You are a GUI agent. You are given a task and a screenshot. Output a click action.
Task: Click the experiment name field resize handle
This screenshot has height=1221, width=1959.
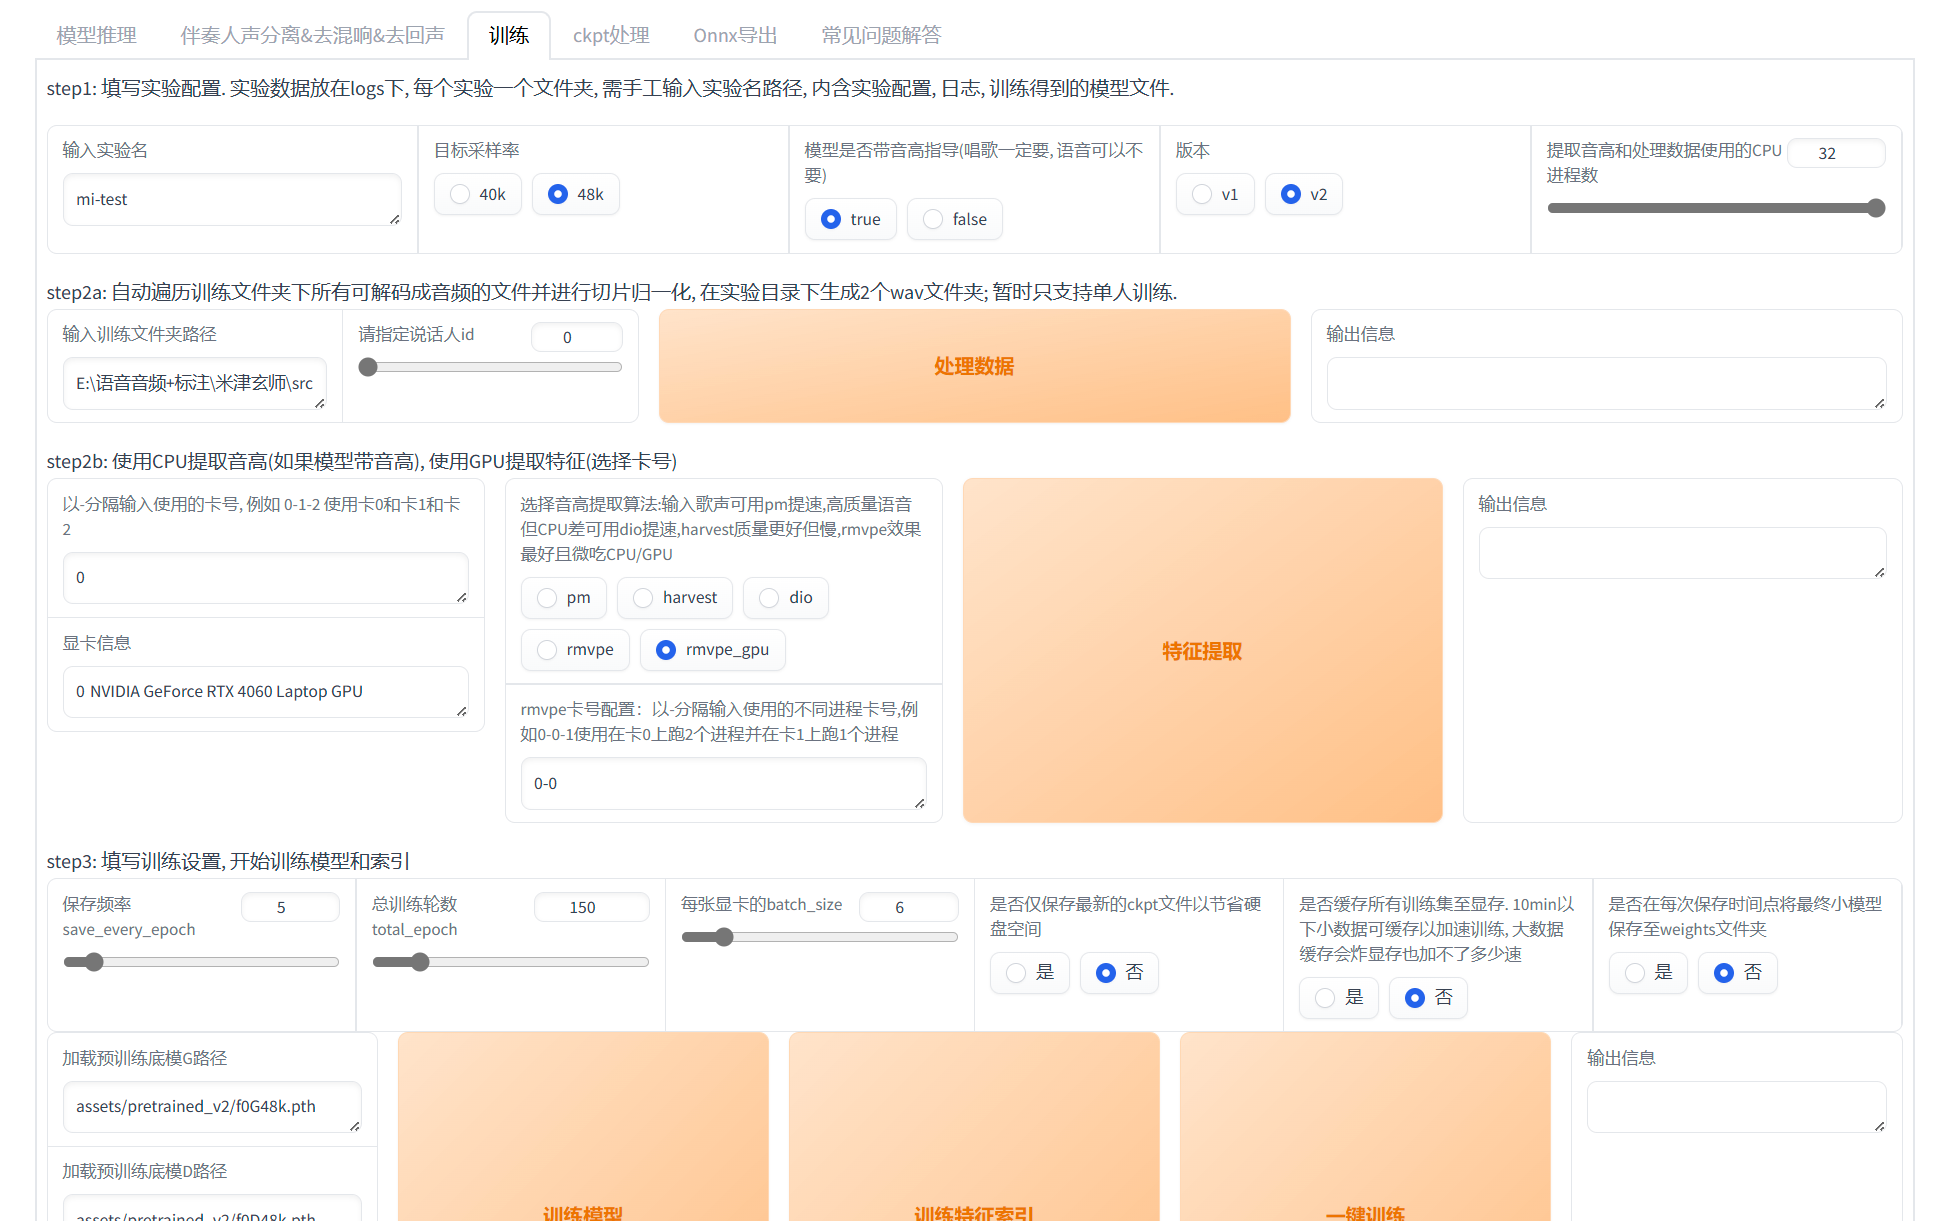[394, 219]
